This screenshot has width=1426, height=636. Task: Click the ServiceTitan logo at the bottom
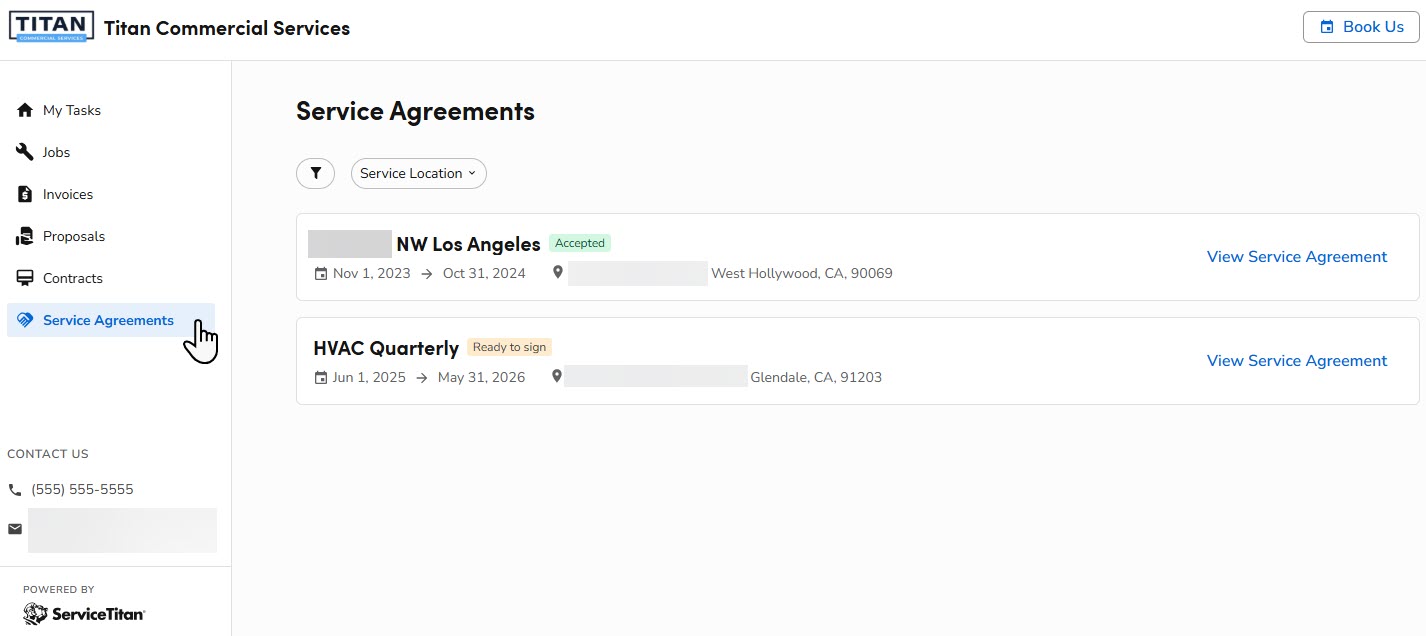tap(83, 613)
